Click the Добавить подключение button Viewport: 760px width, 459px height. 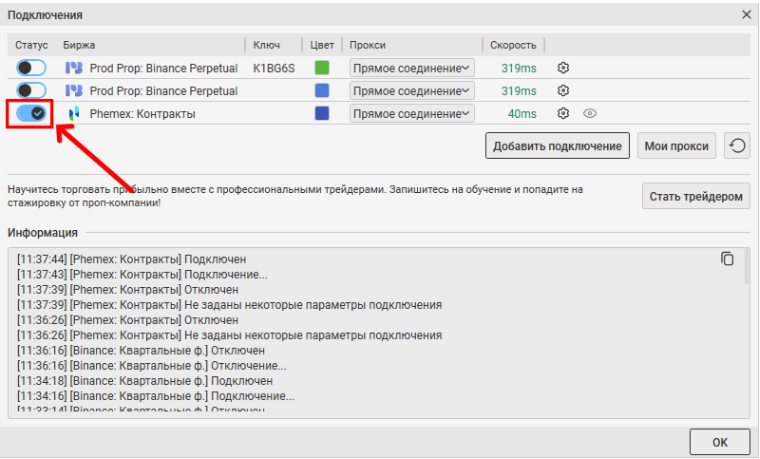click(x=557, y=146)
